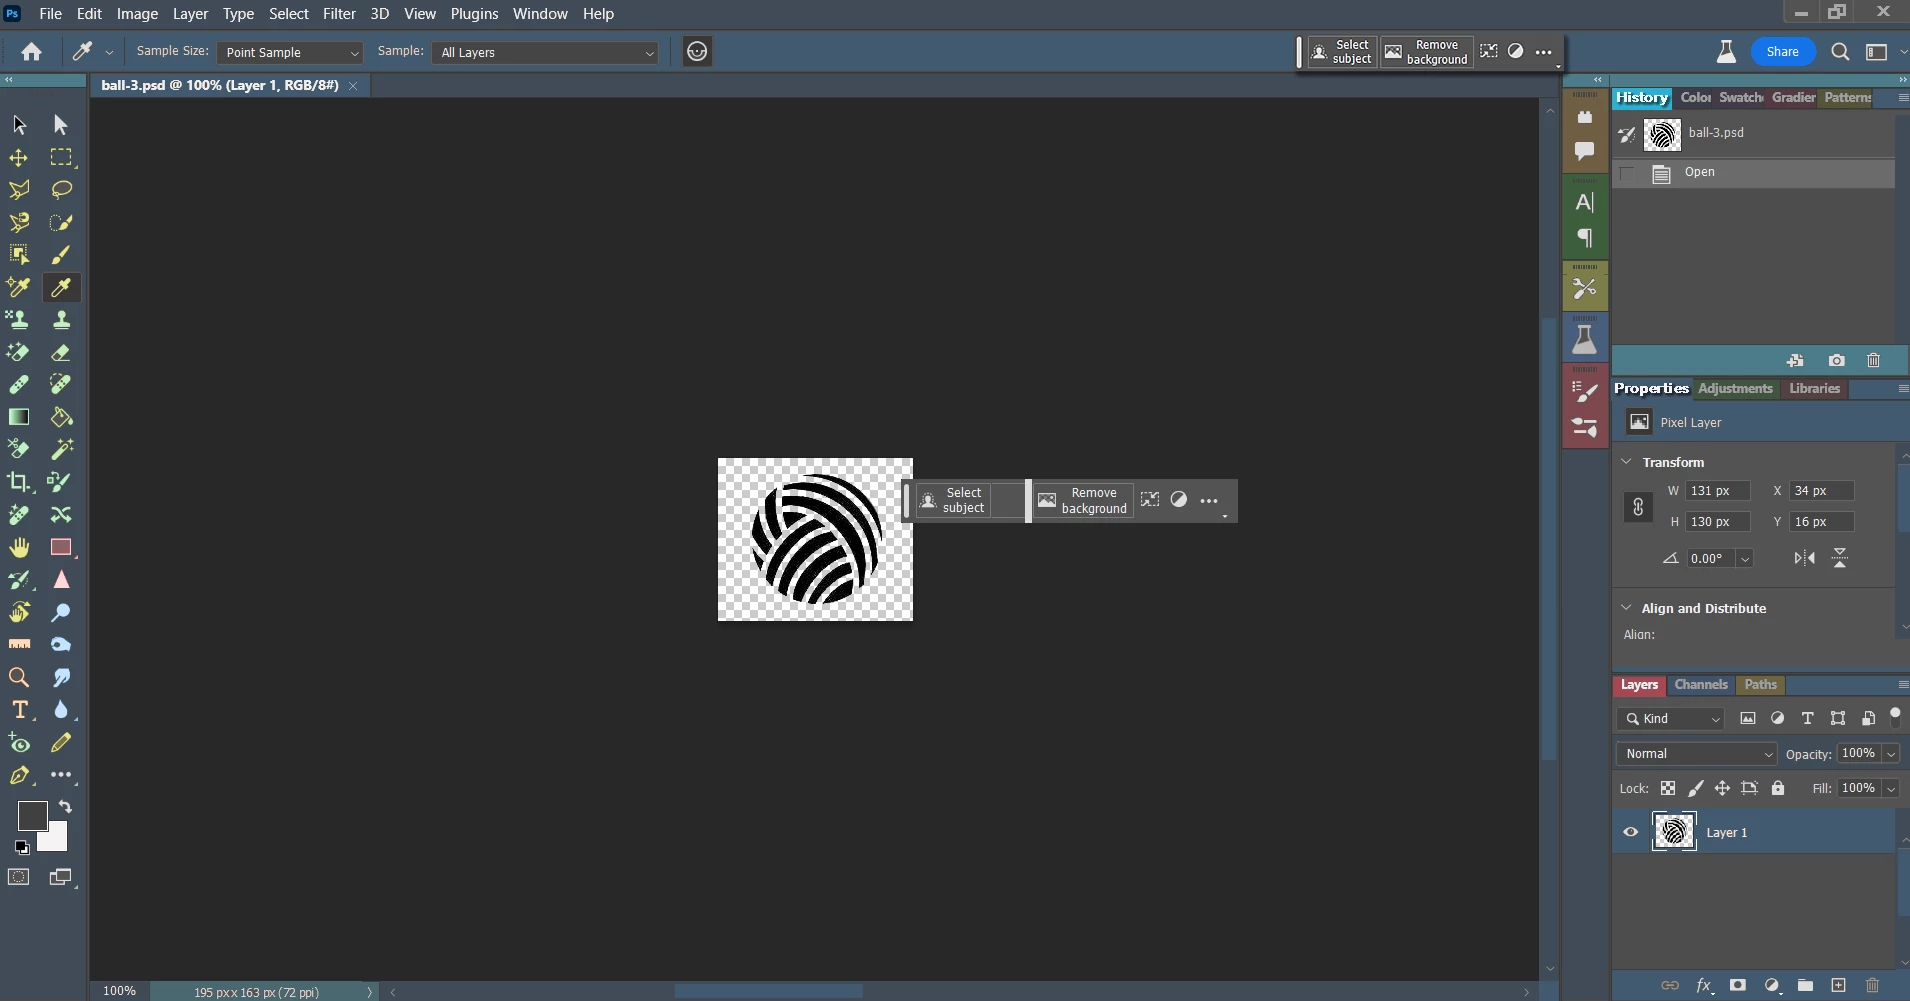Image resolution: width=1910 pixels, height=1001 pixels.
Task: Create new snapshot camera icon in History
Action: point(1837,360)
